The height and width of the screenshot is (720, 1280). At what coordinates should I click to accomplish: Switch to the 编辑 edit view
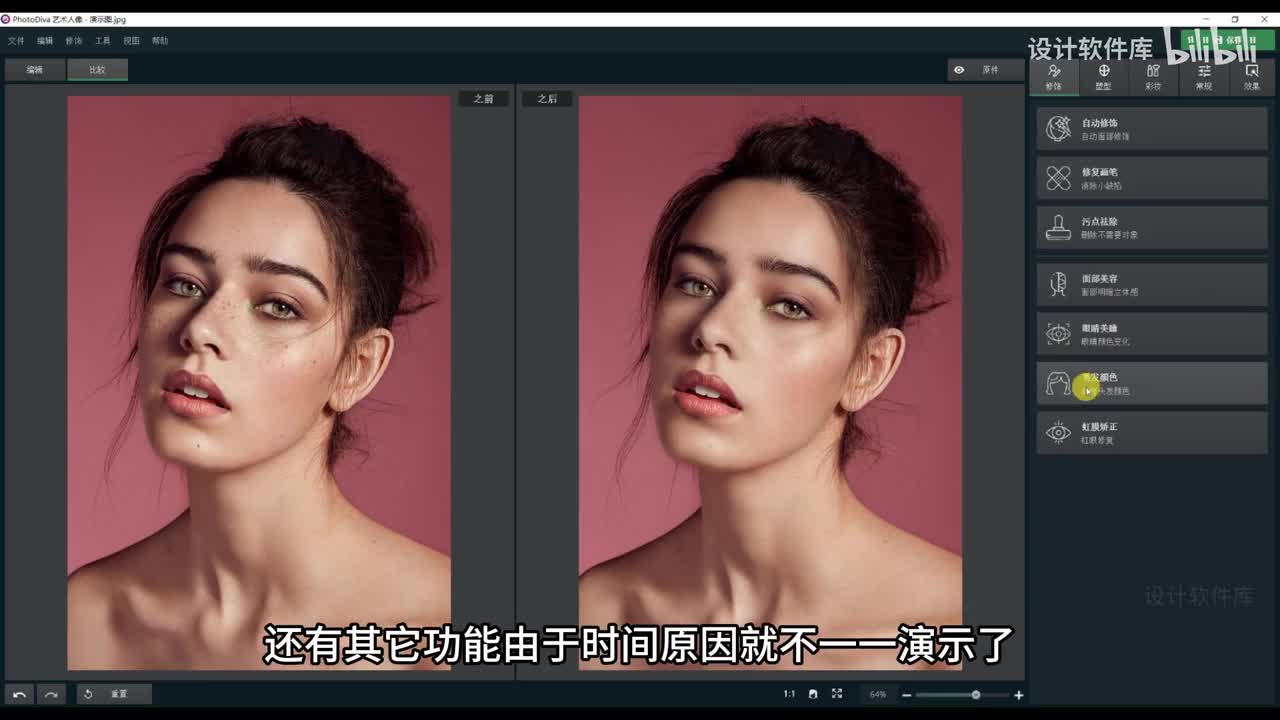35,70
